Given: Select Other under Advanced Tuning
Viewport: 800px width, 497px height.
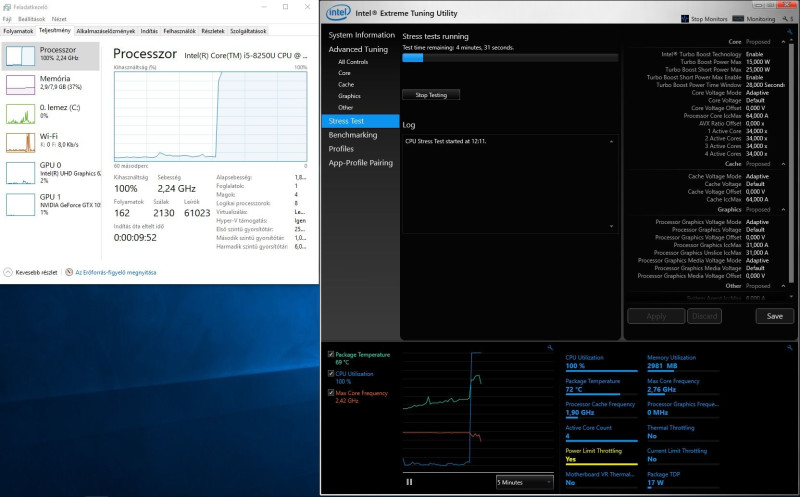Looking at the screenshot, I should pos(345,108).
